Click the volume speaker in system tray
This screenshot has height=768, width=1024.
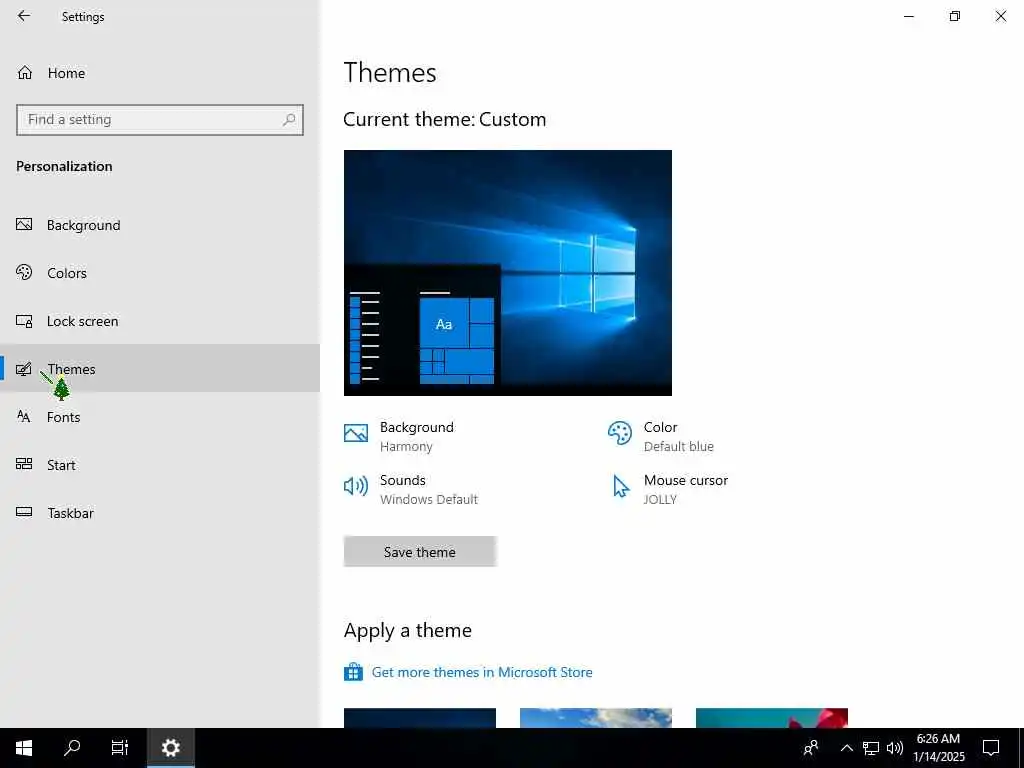coord(895,748)
